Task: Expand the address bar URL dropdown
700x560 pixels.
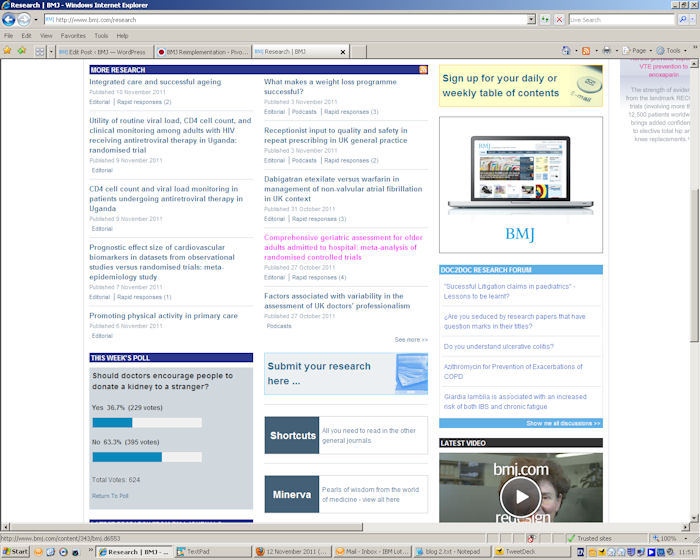Action: click(530, 19)
